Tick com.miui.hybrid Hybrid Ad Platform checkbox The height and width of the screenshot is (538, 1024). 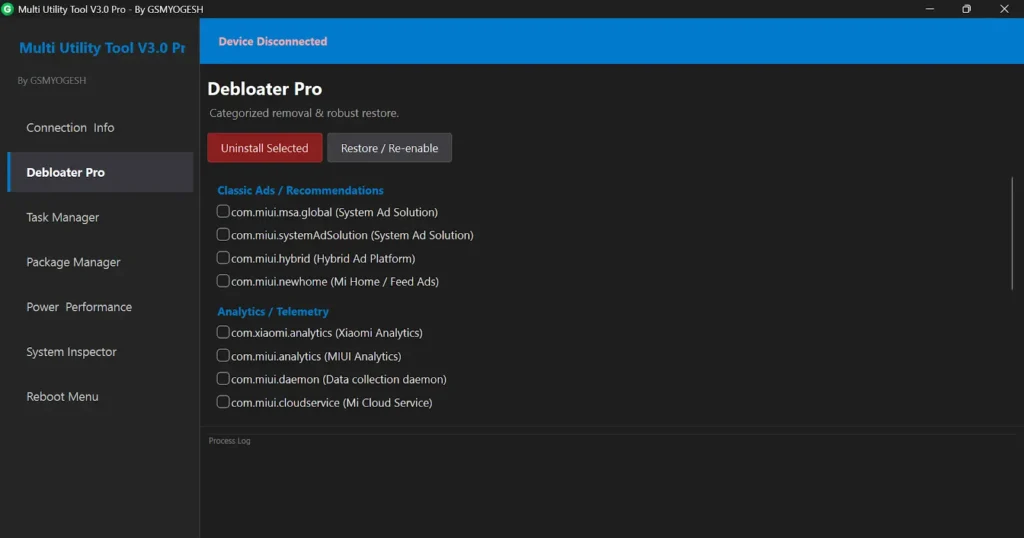223,258
